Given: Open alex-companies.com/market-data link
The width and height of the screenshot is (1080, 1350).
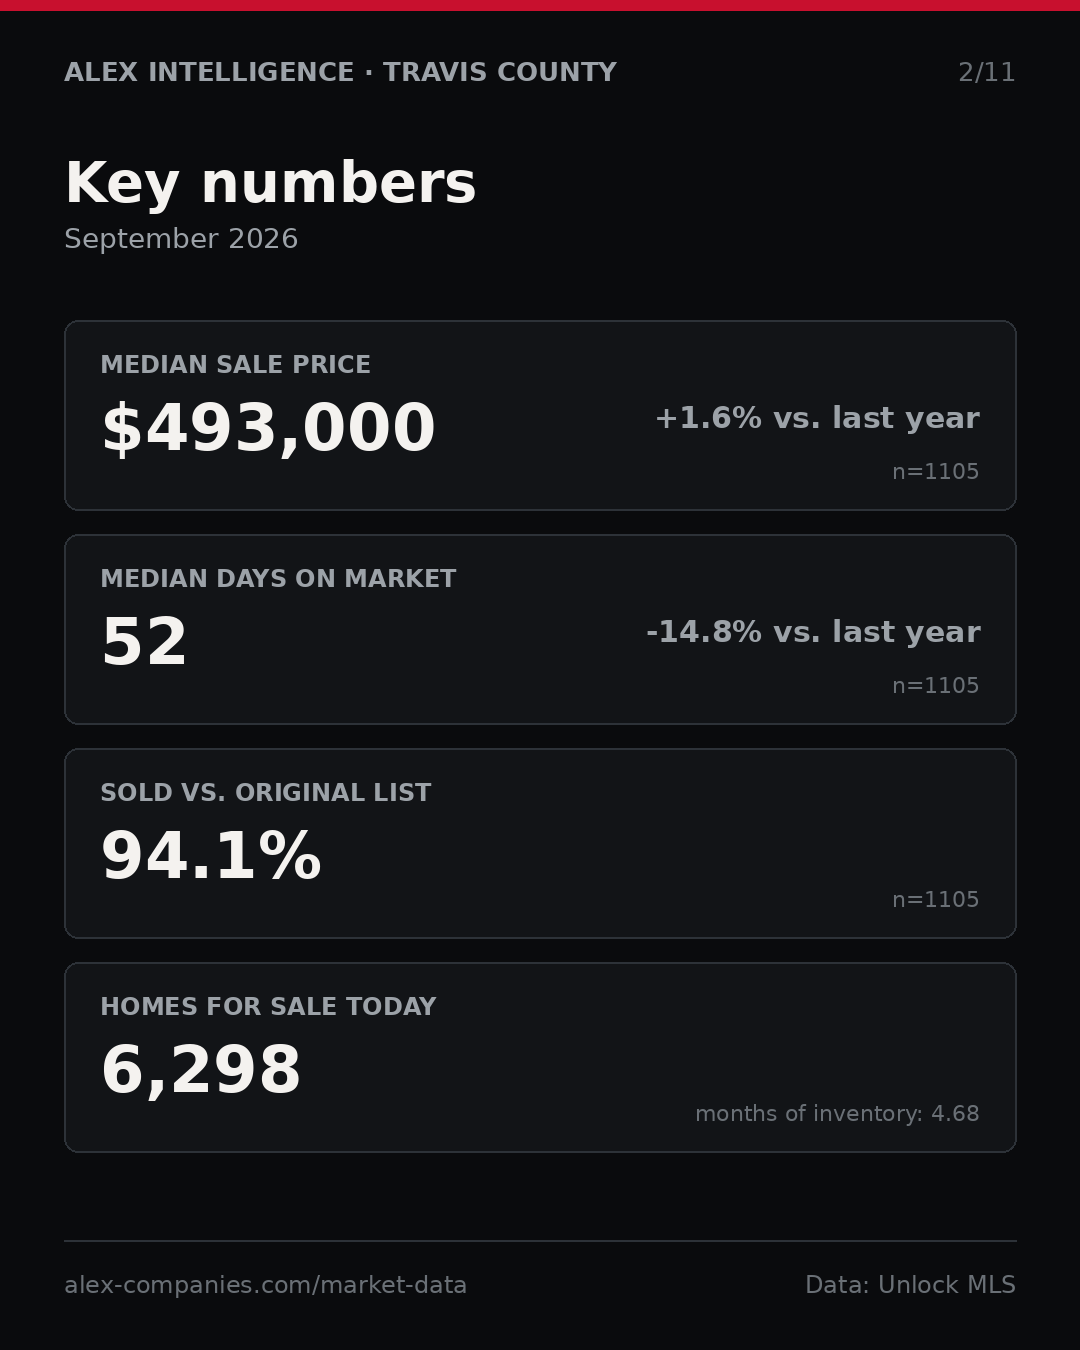Looking at the screenshot, I should 265,1285.
